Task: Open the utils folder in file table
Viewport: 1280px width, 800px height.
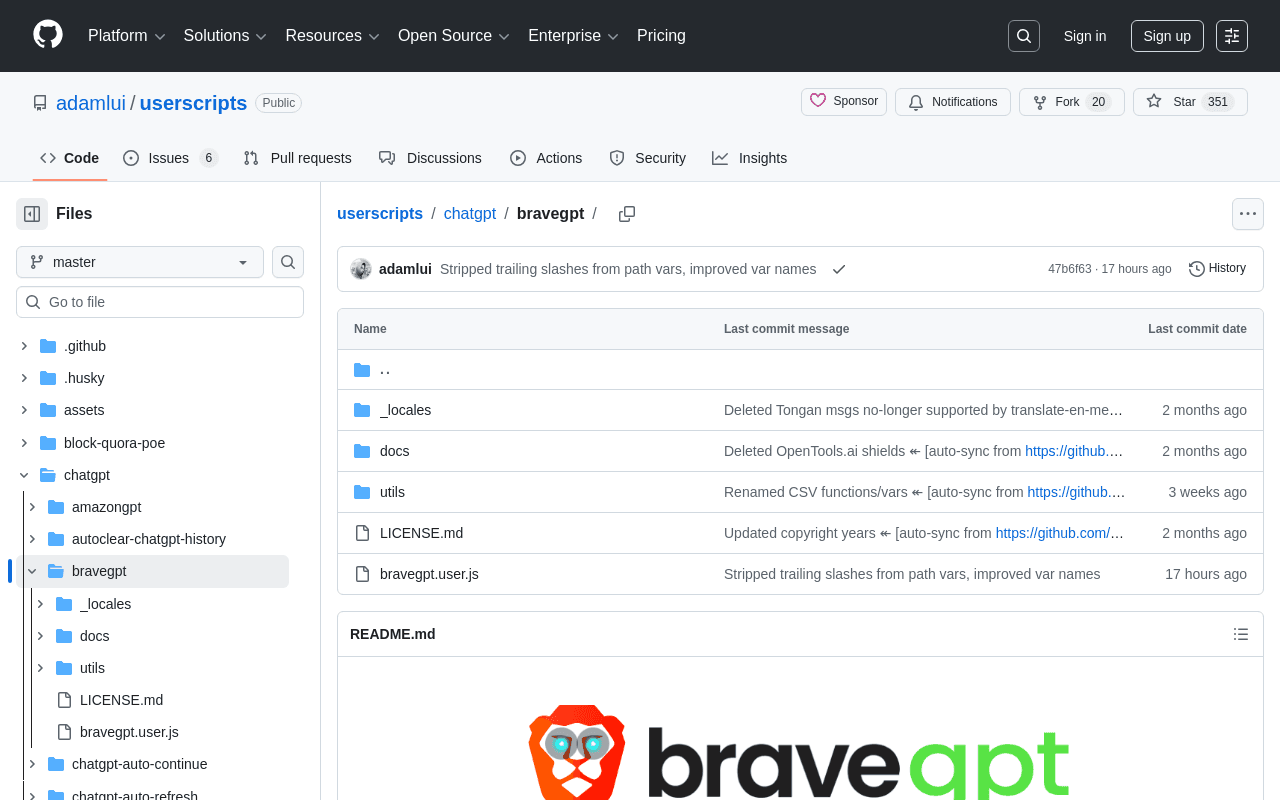Action: coord(392,492)
